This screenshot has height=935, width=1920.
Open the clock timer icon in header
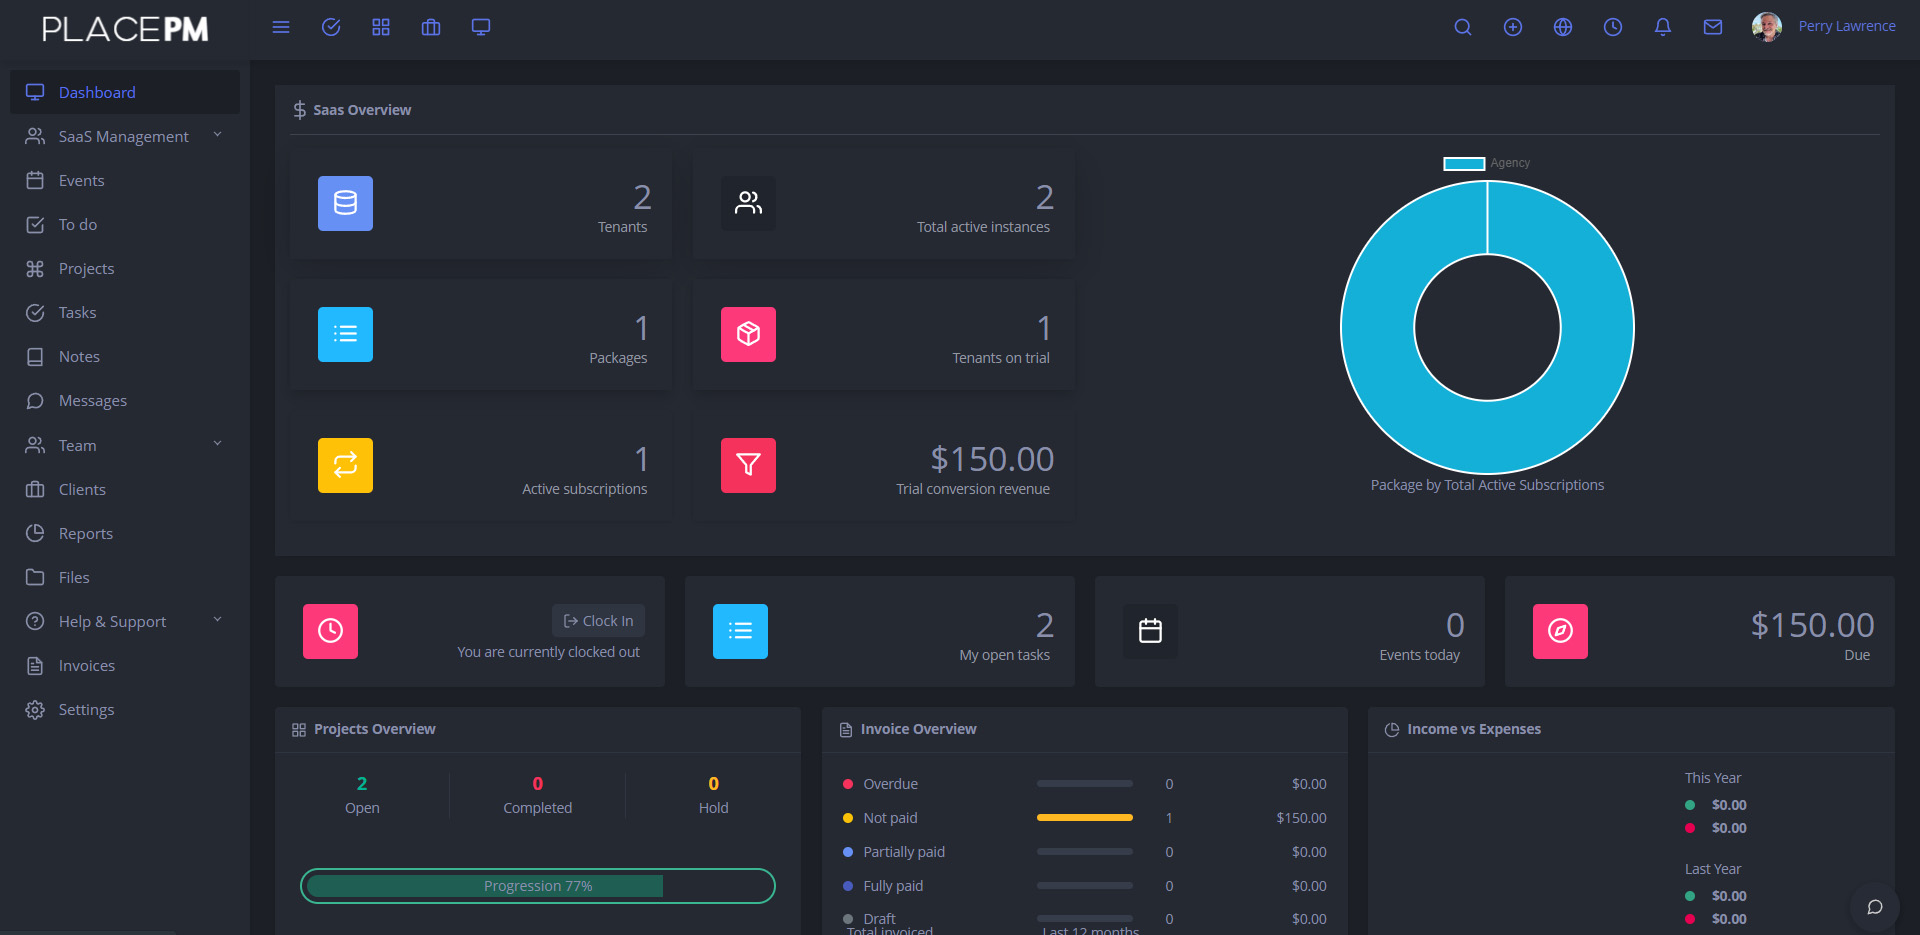click(x=1612, y=27)
